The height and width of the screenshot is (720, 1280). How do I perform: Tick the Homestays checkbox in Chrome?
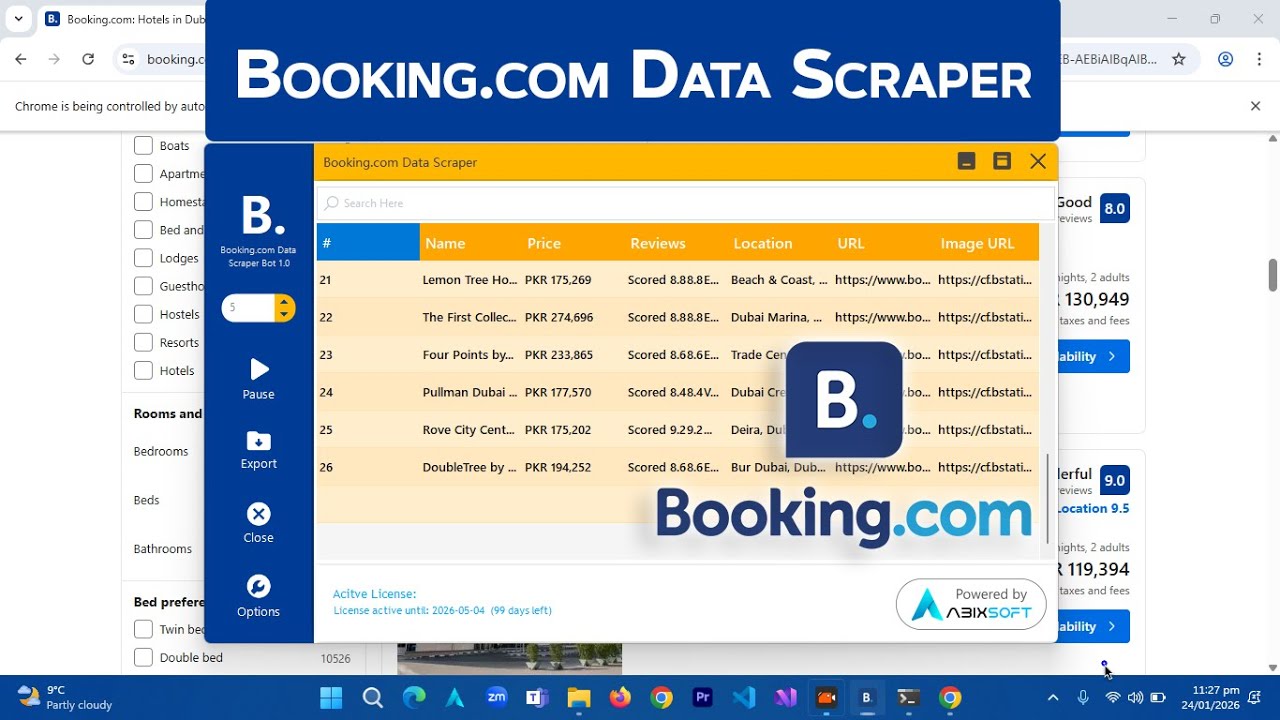click(x=143, y=201)
